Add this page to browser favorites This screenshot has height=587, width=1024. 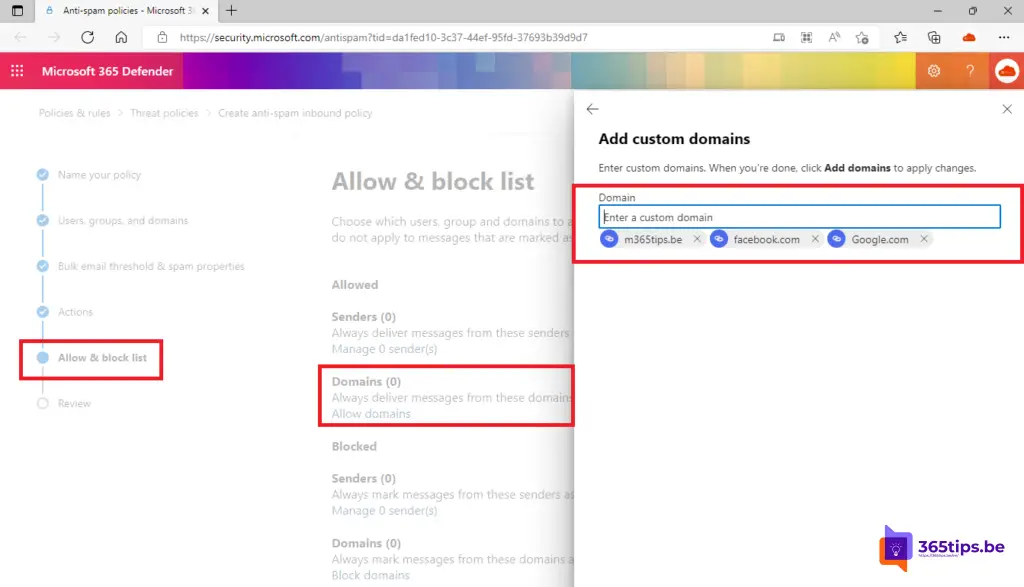pos(862,38)
